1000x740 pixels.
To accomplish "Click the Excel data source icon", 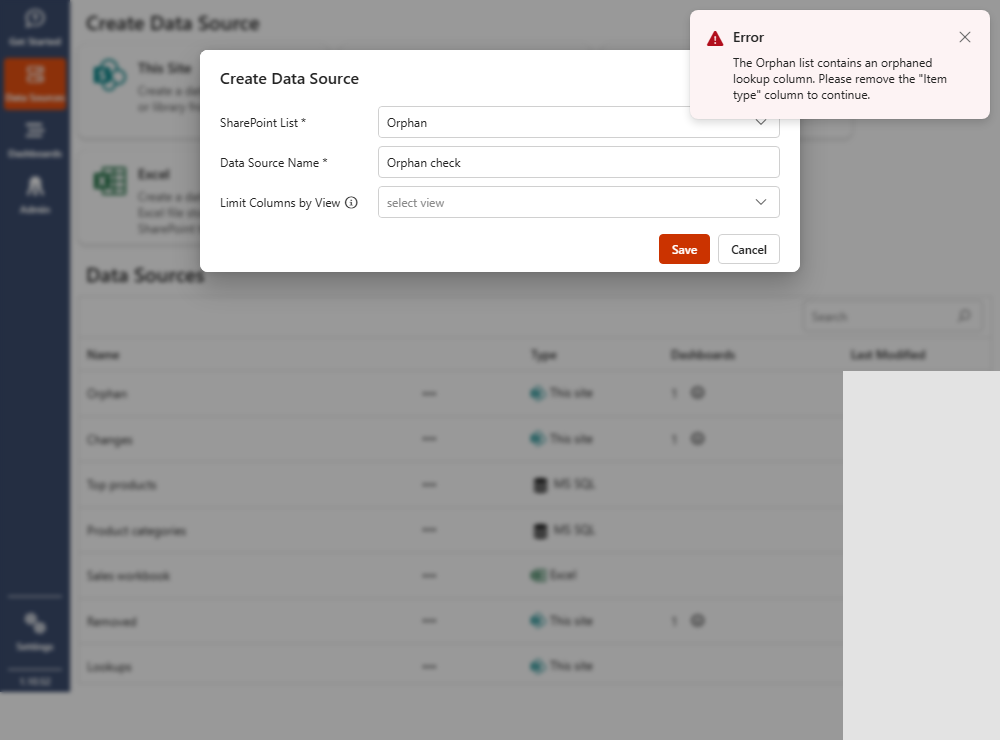I will [110, 181].
